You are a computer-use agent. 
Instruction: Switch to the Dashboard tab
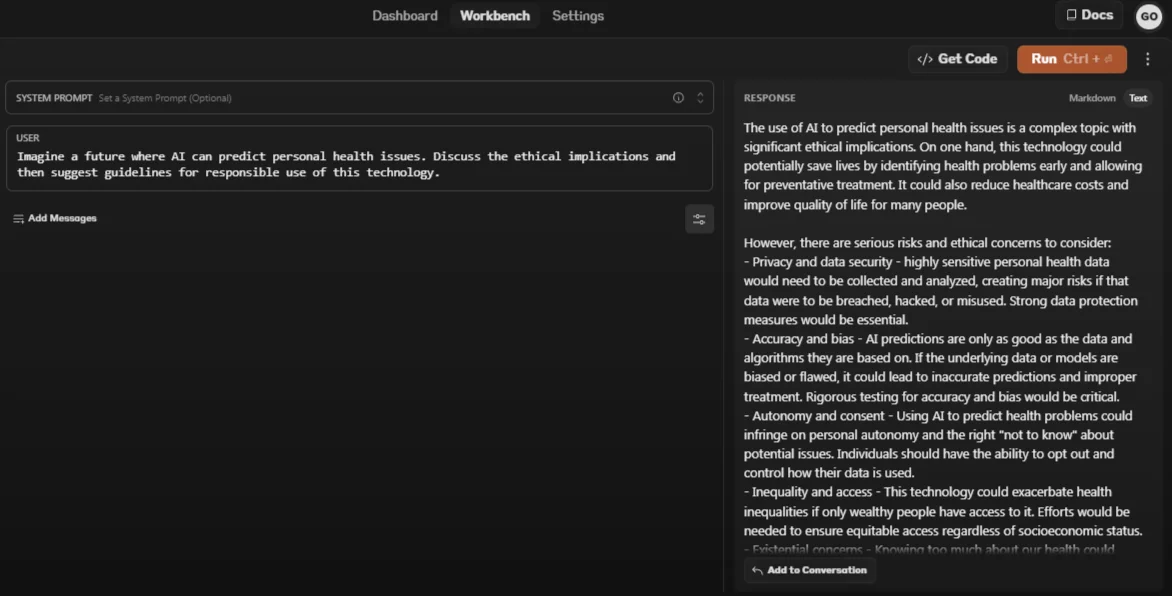(x=404, y=15)
